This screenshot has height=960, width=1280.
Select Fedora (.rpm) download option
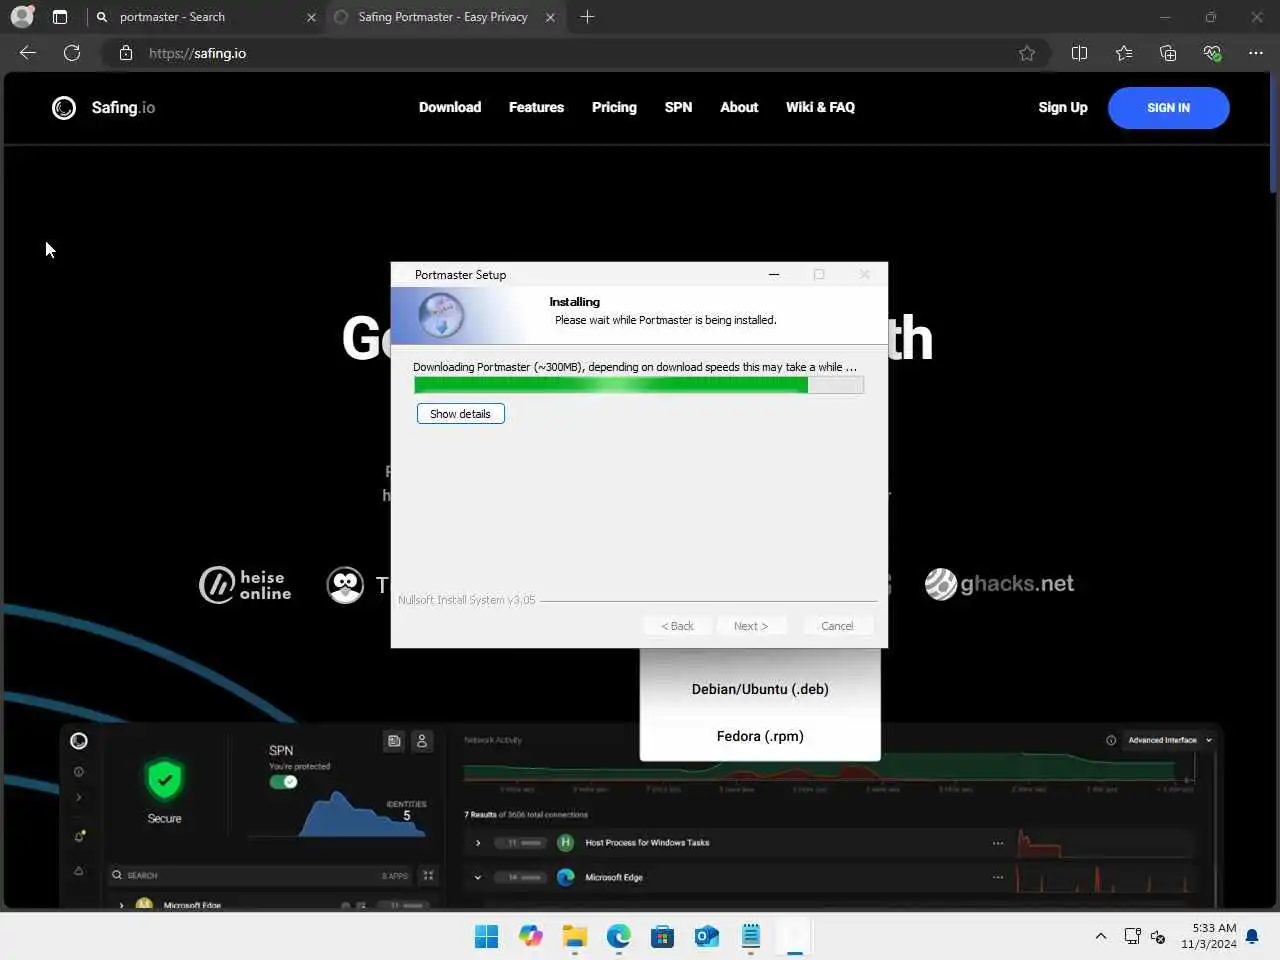click(760, 736)
